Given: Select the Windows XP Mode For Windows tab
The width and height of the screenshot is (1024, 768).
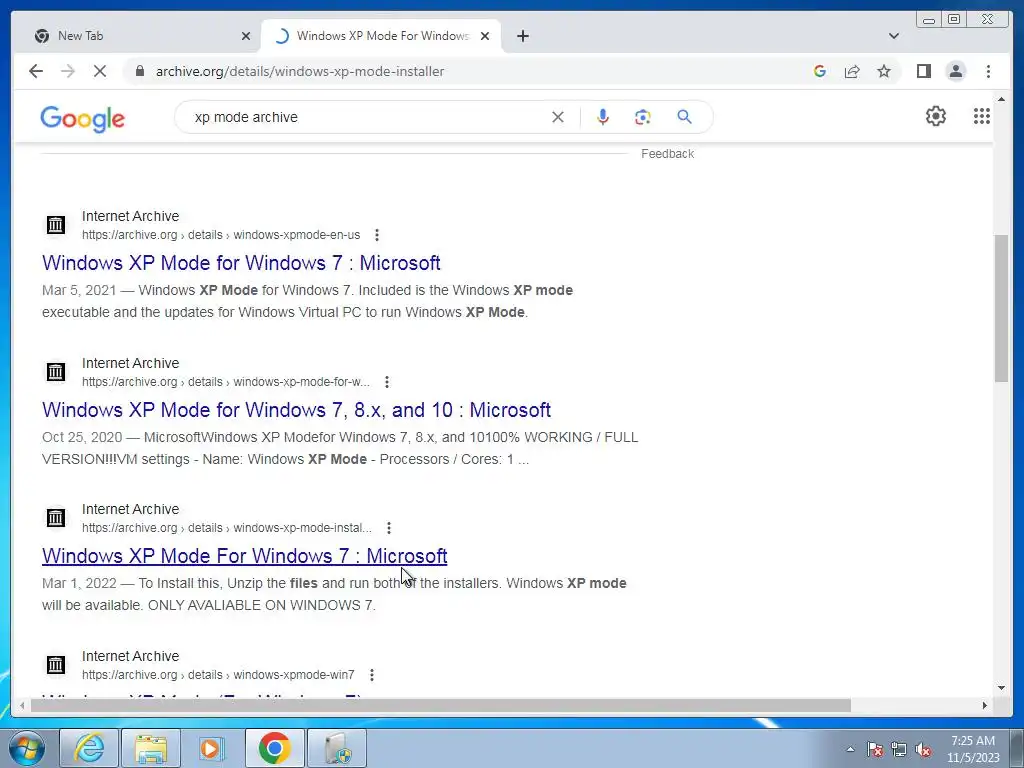Looking at the screenshot, I should pos(381,36).
